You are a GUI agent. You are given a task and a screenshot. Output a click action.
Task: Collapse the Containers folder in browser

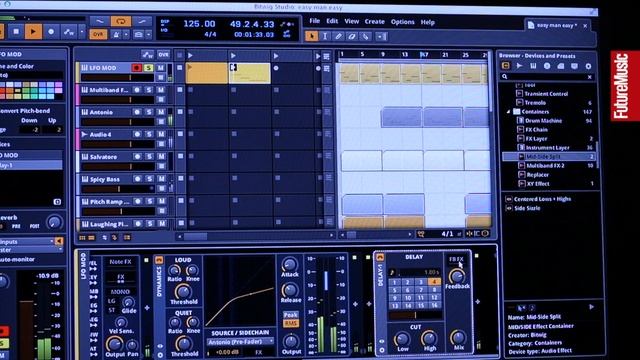click(x=509, y=111)
